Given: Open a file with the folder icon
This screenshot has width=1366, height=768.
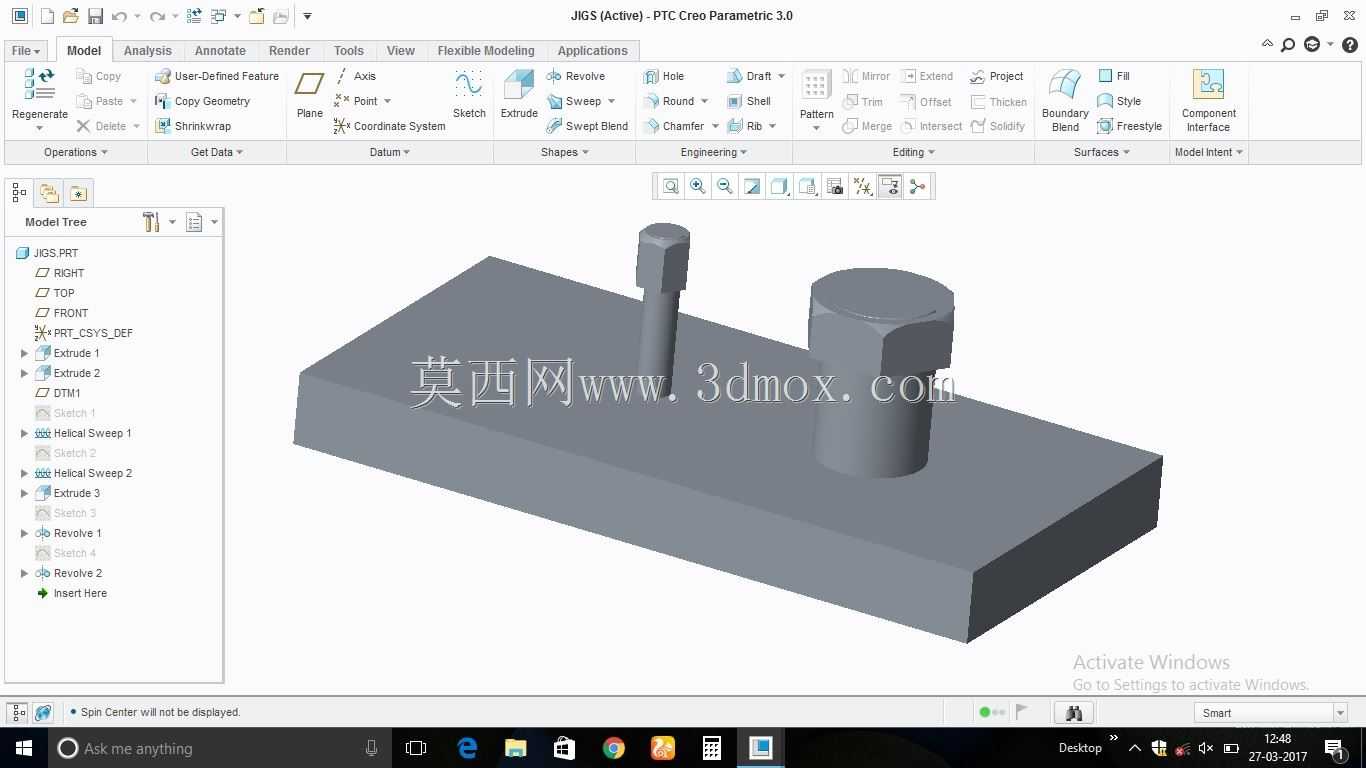Looking at the screenshot, I should [x=70, y=16].
